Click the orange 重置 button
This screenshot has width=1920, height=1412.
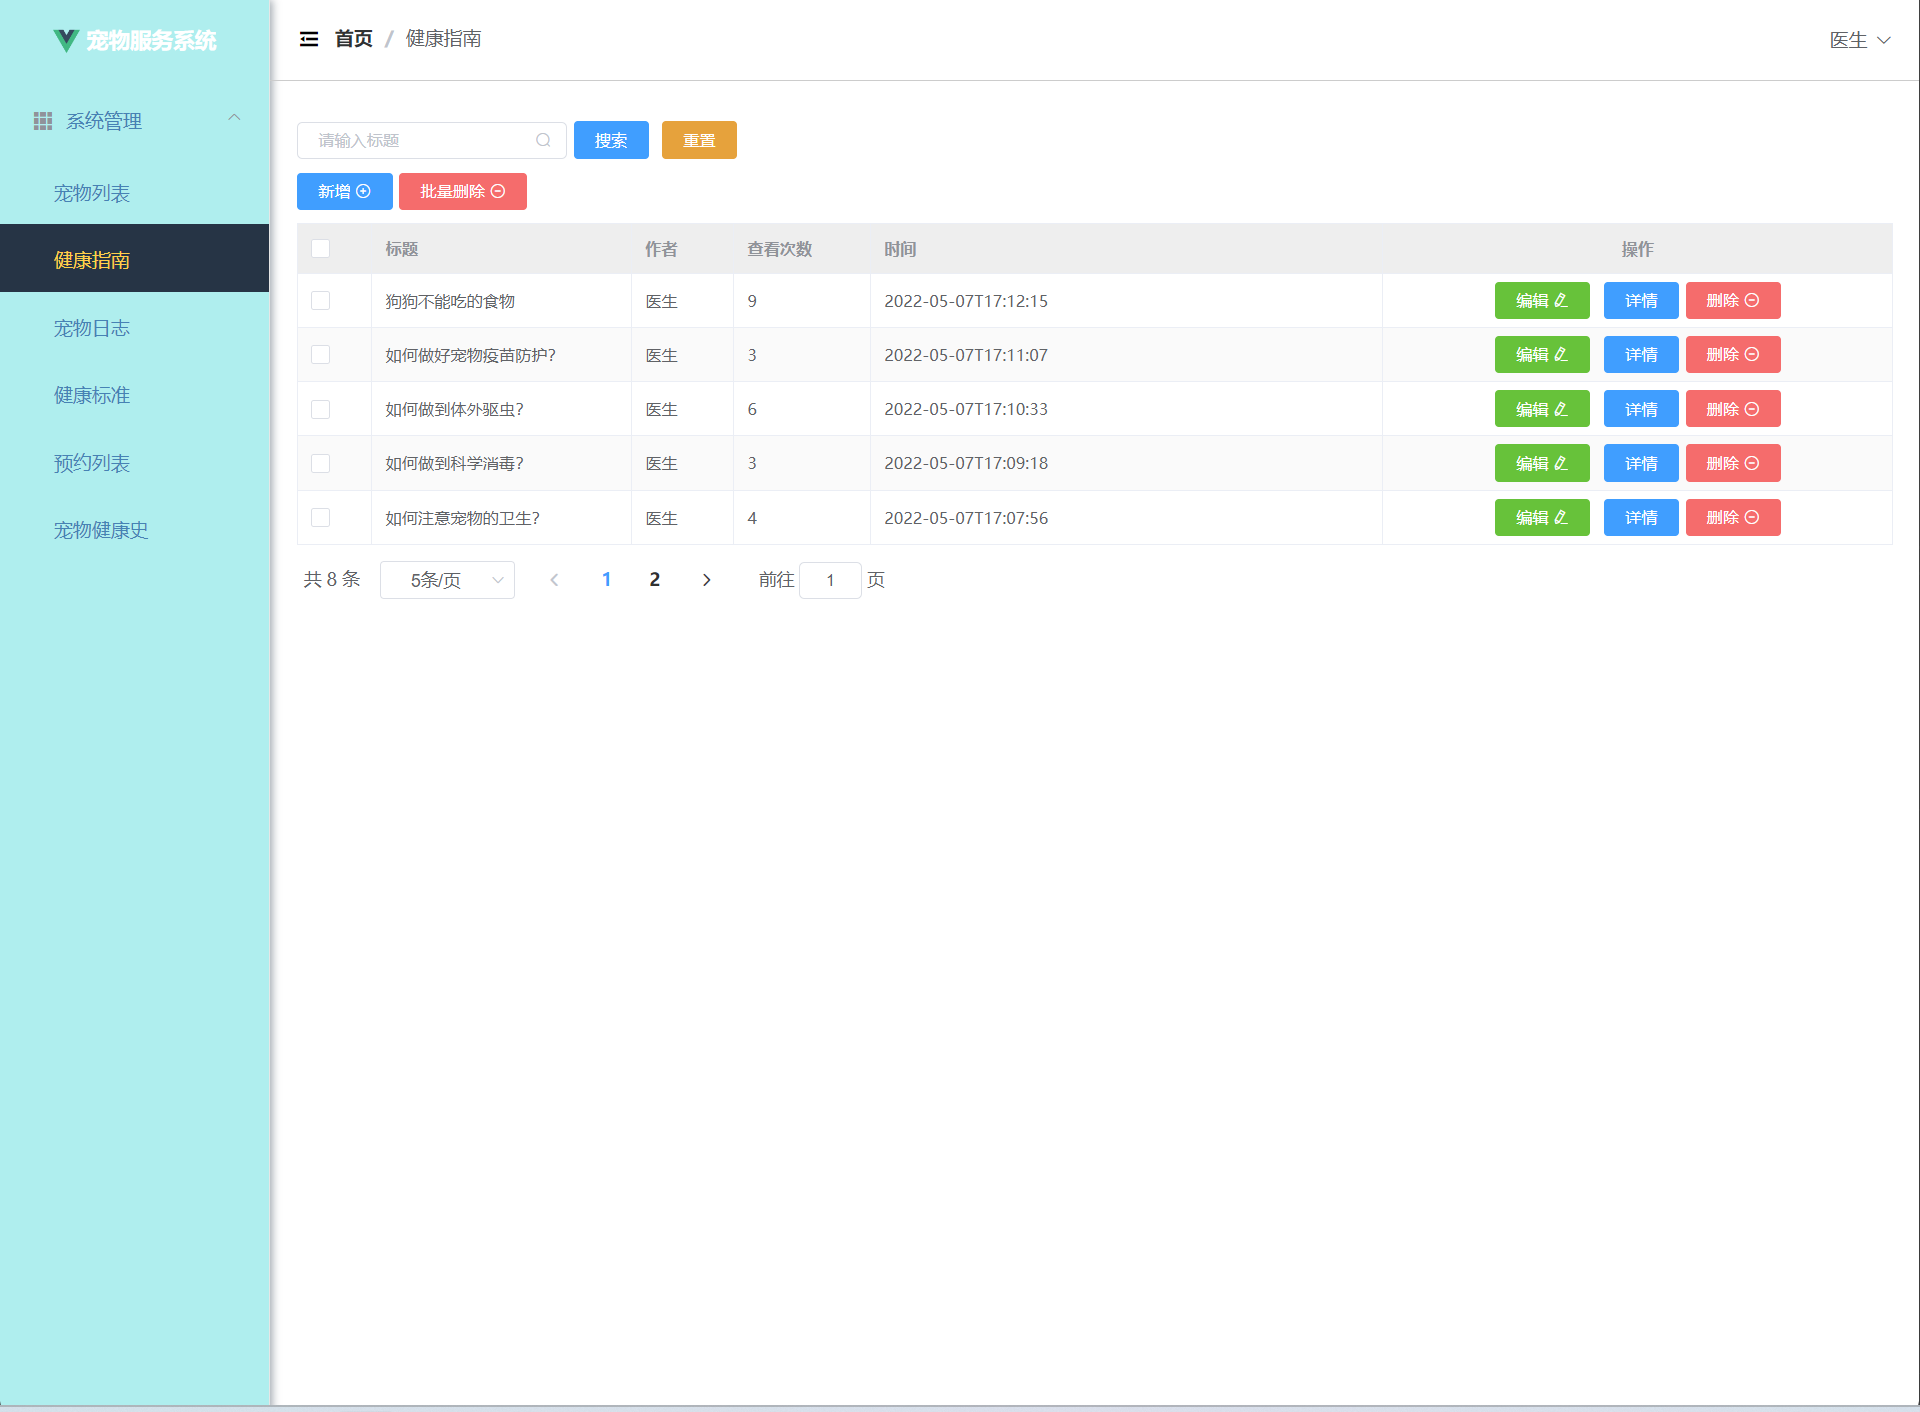click(699, 140)
